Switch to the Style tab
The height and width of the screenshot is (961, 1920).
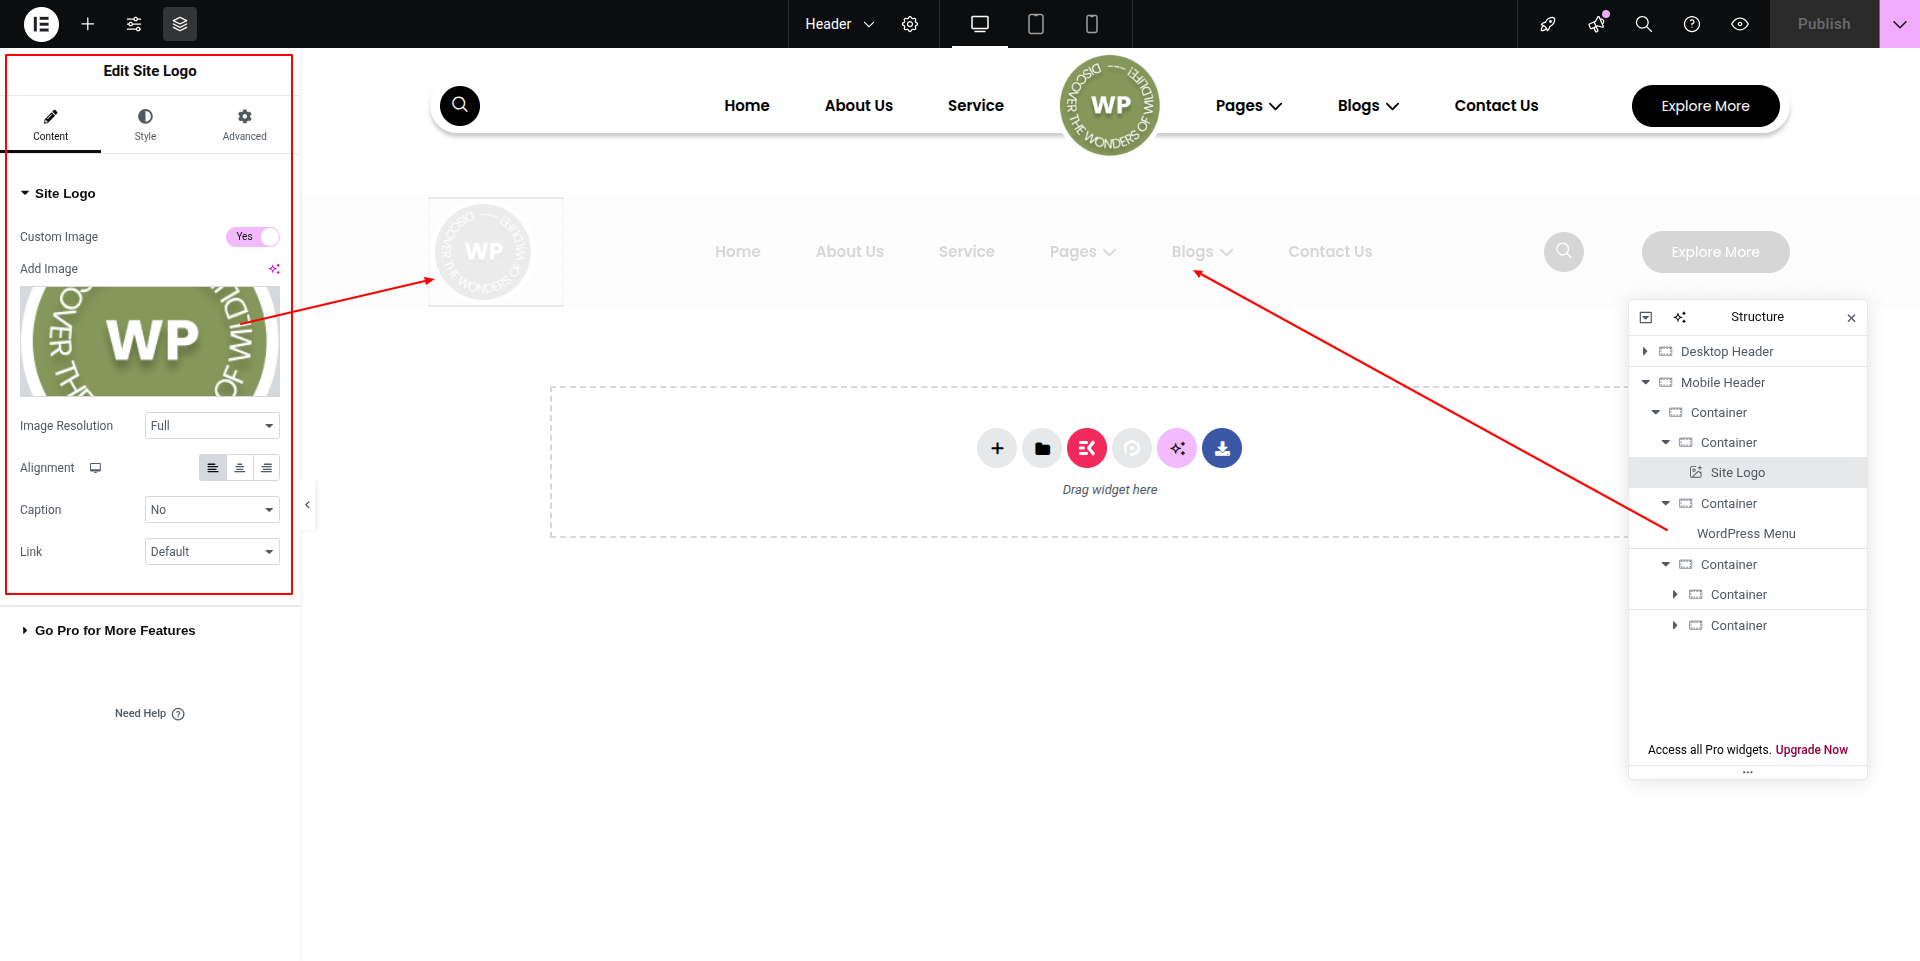point(145,125)
